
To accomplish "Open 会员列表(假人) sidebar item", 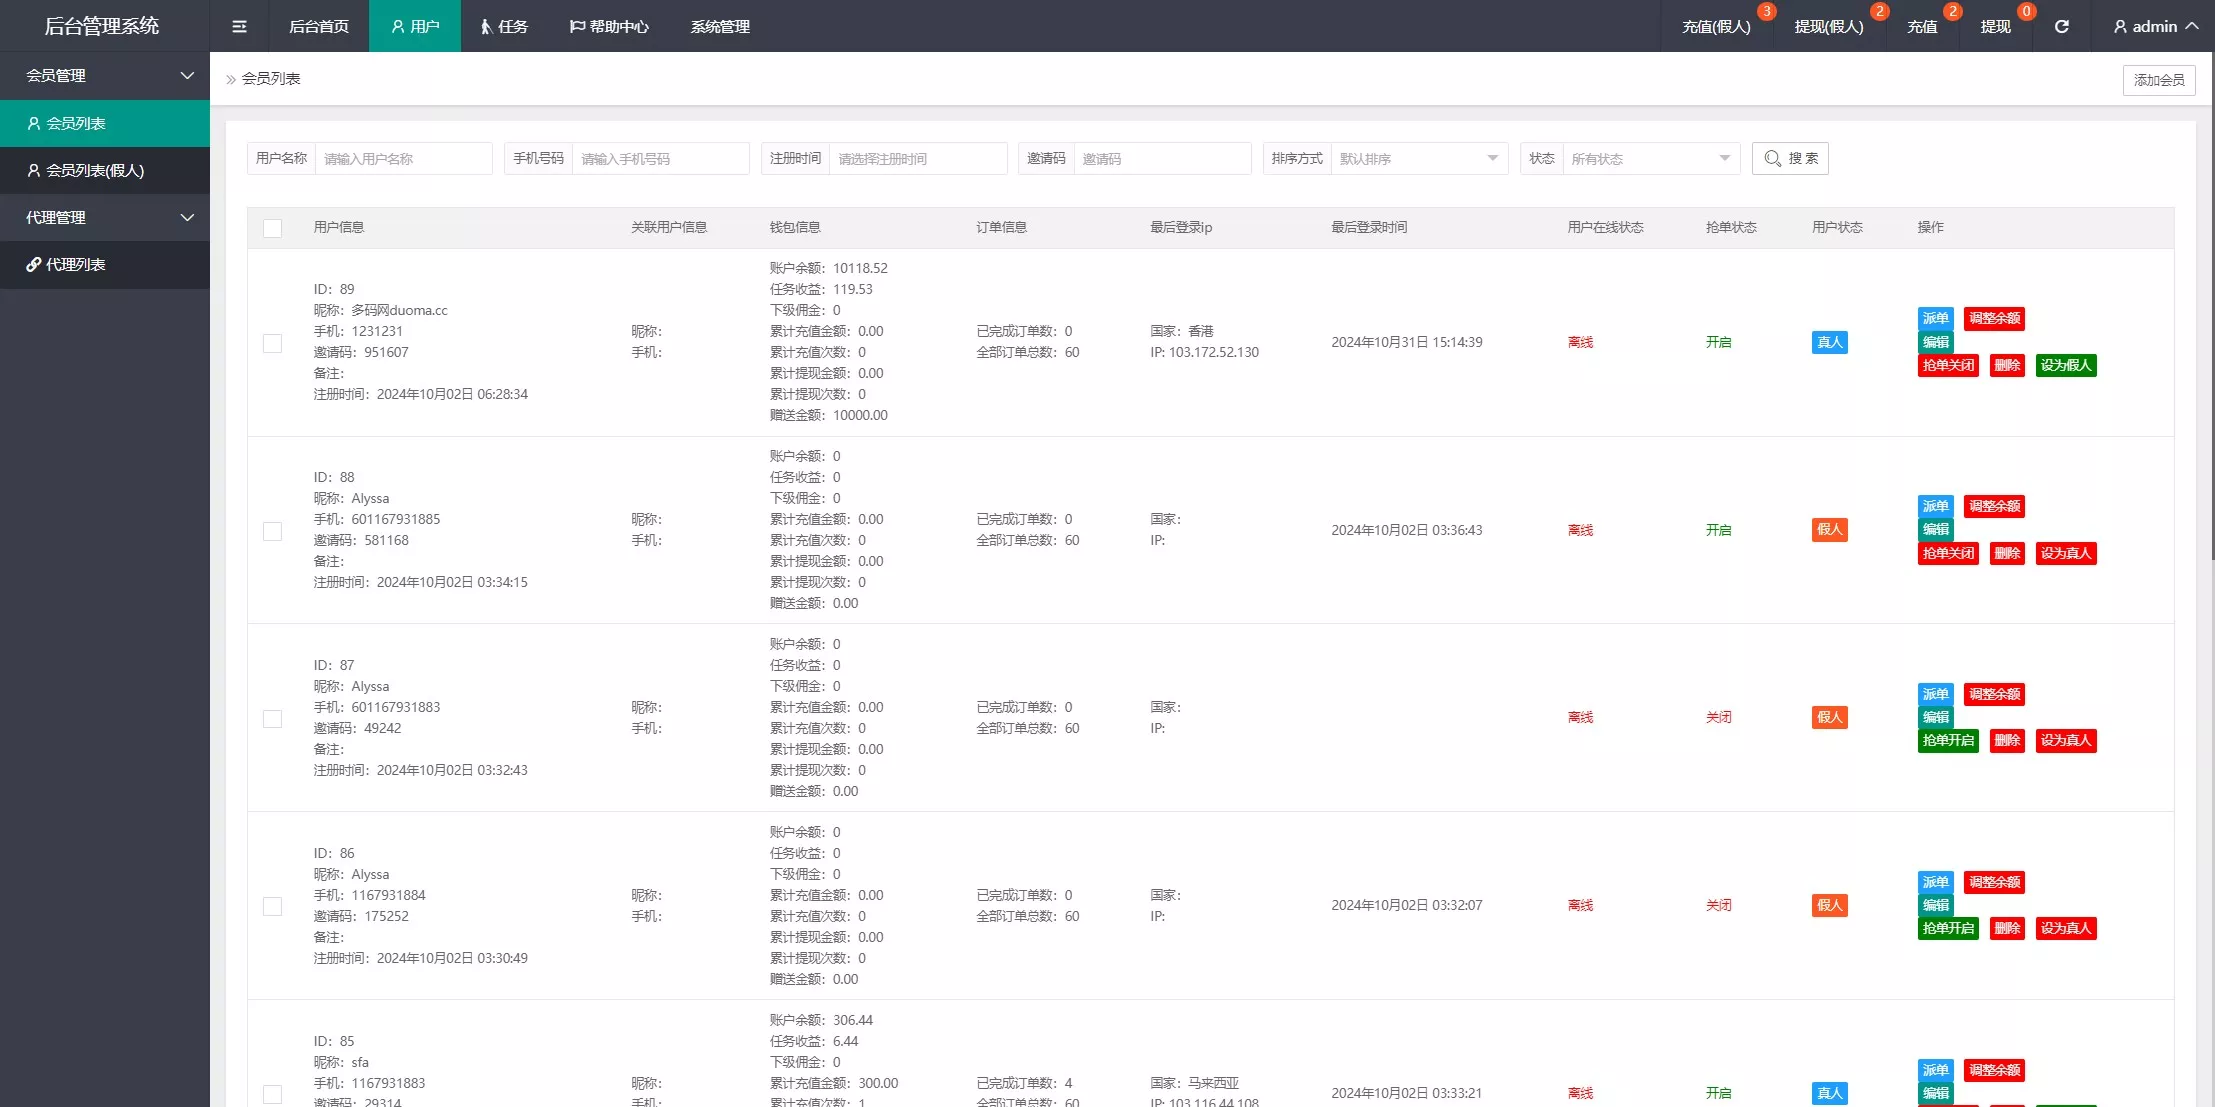I will coord(95,170).
